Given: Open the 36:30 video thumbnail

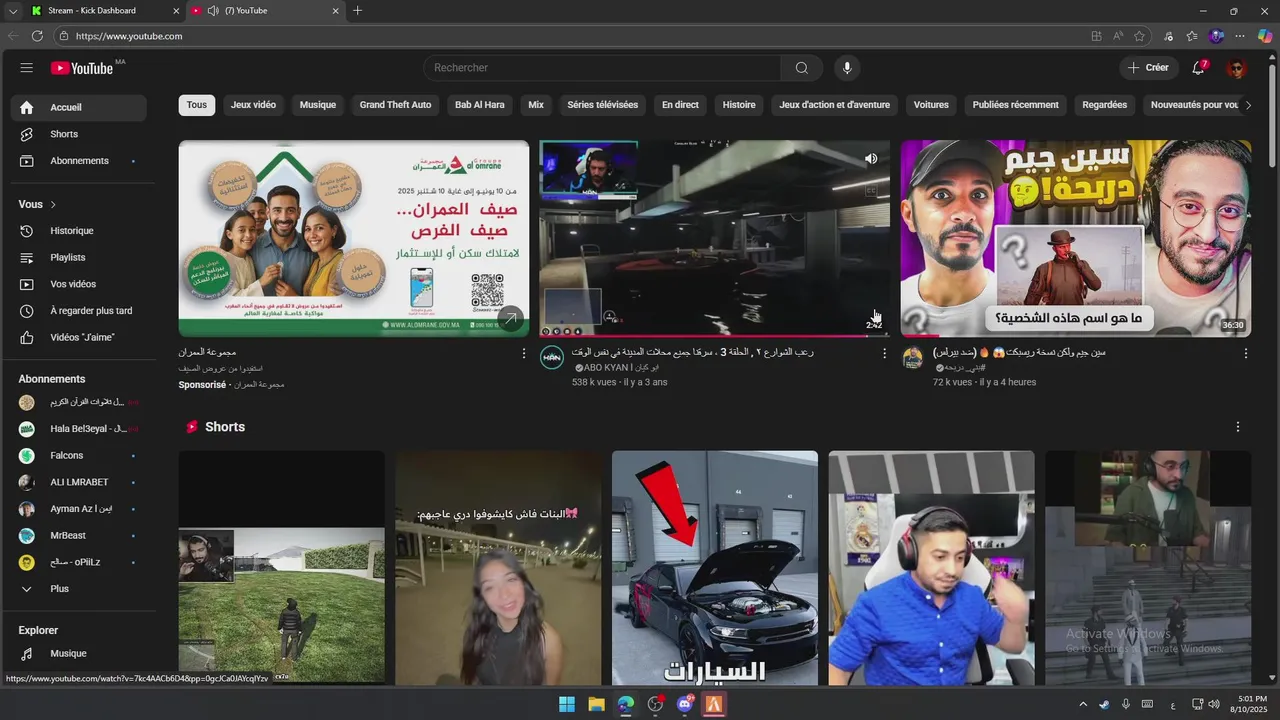Looking at the screenshot, I should tap(1076, 238).
